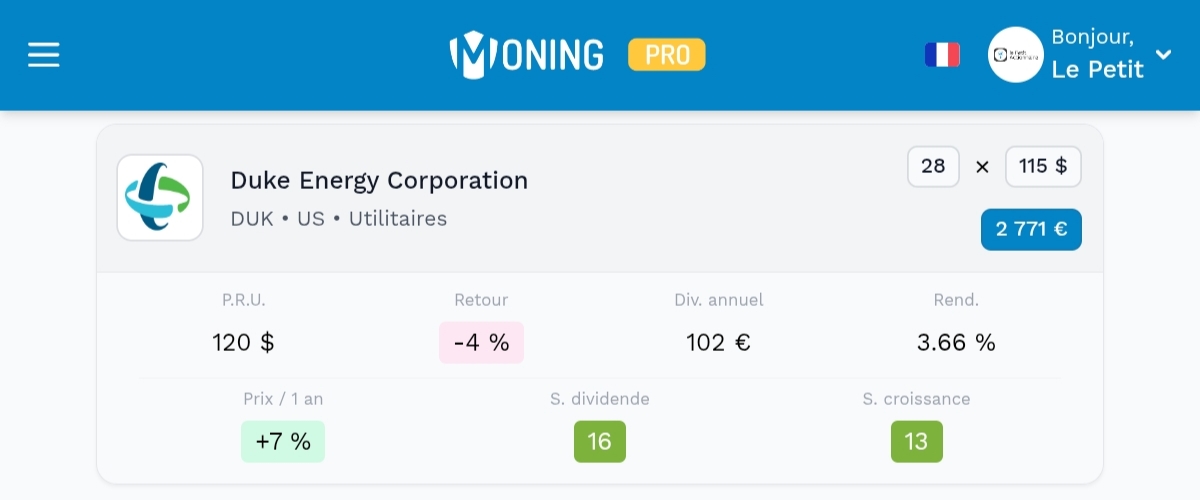Click the +7 % one-year price badge

283,442
